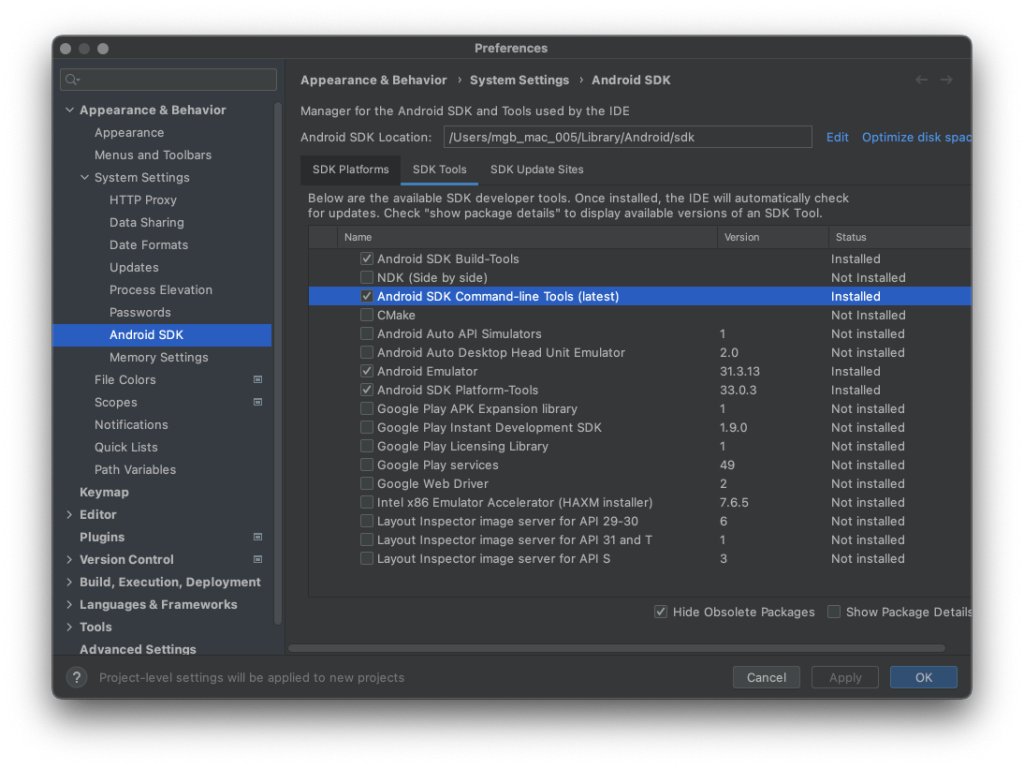Viewport: 1024px width, 768px height.
Task: Select Keymap in sidebar
Action: tap(104, 492)
